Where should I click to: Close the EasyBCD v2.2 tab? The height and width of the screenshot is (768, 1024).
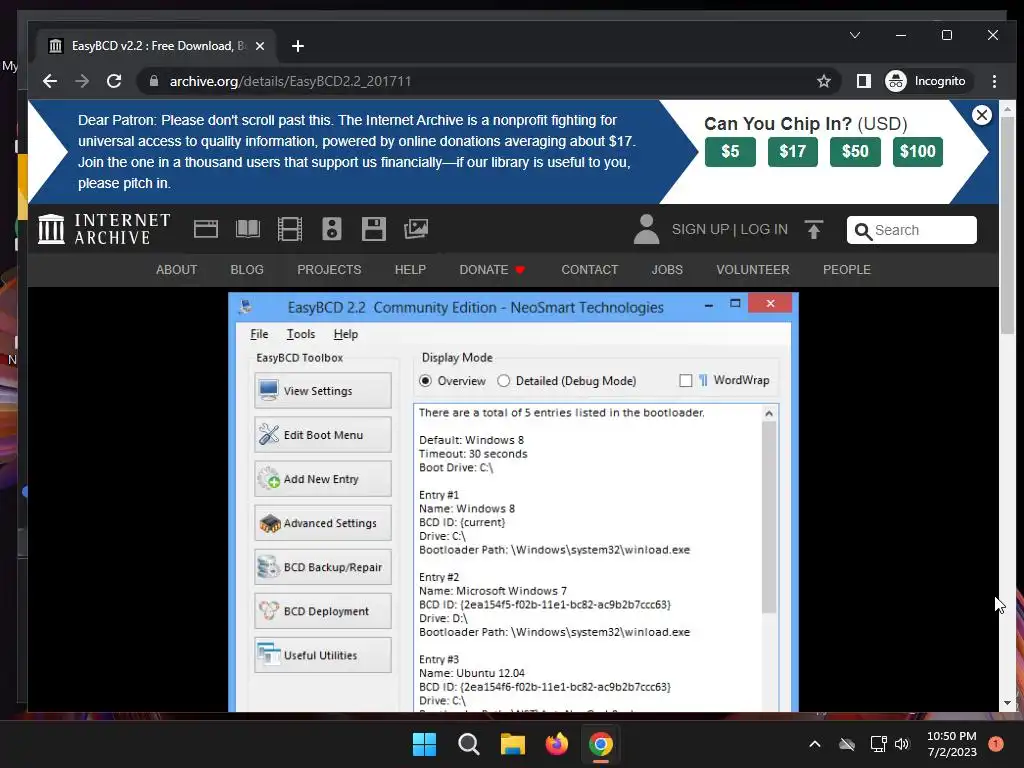(260, 46)
